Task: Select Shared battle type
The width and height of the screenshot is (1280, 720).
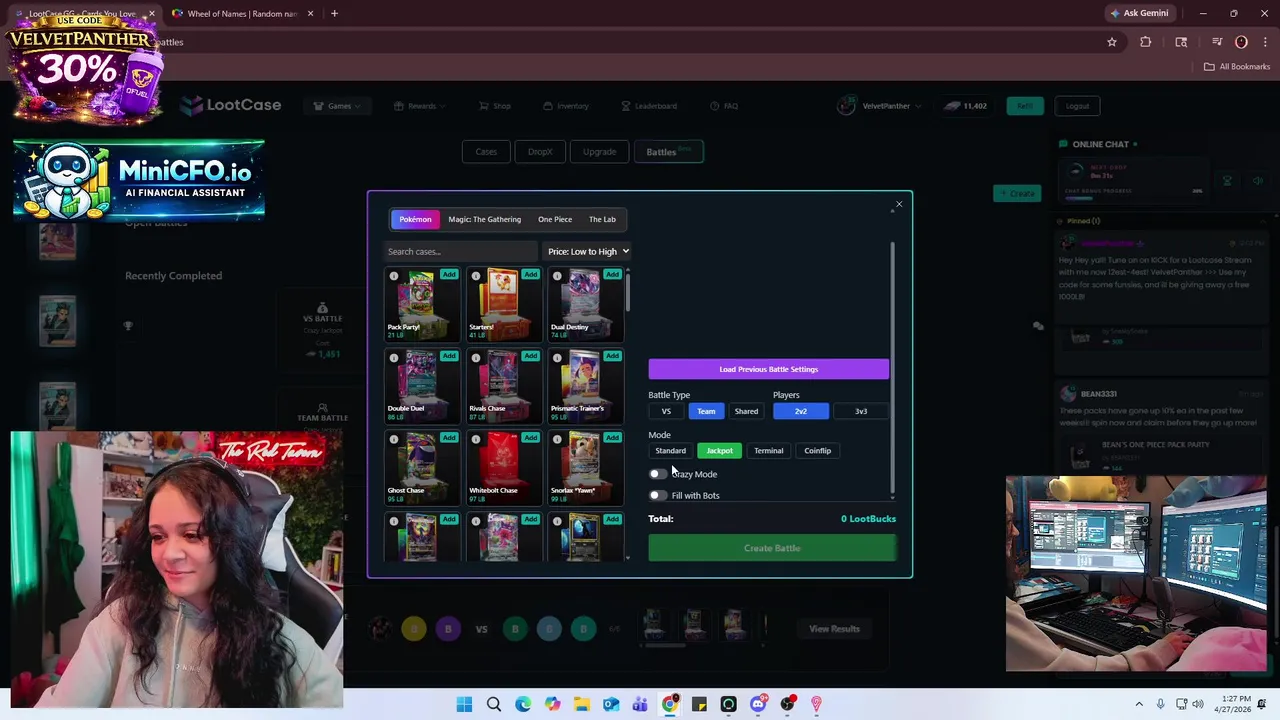Action: 746,411
